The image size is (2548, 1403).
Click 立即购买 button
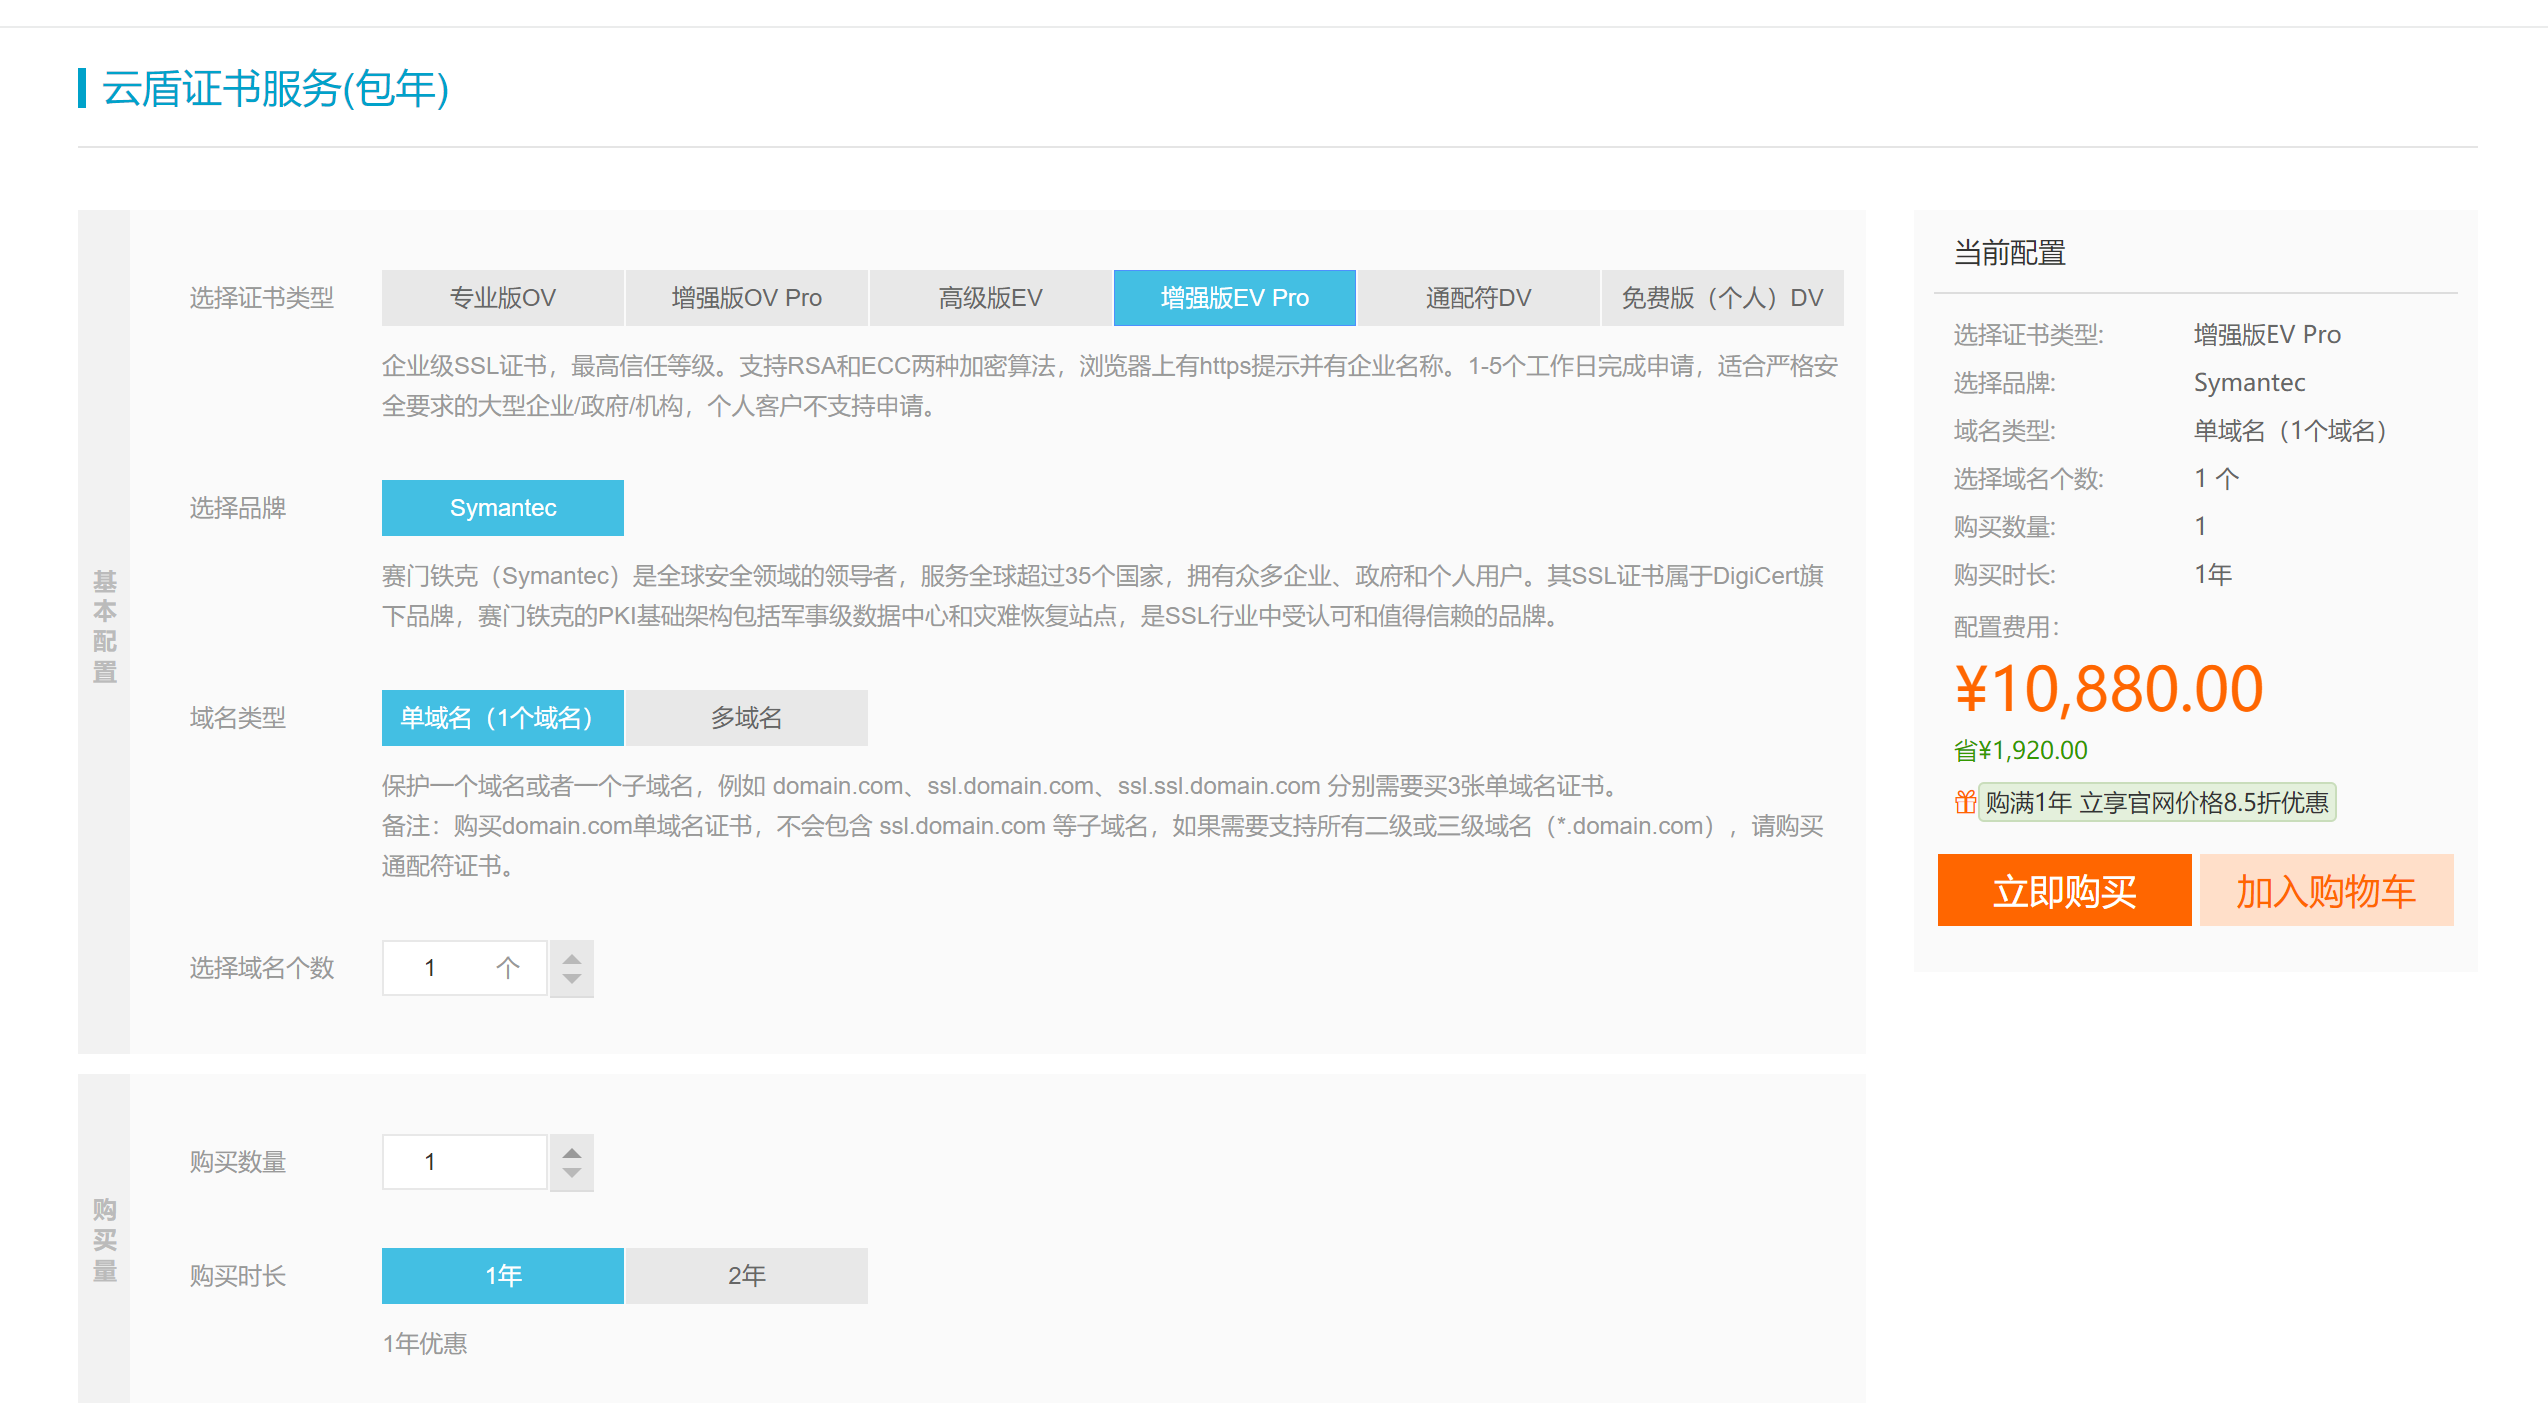[2064, 890]
